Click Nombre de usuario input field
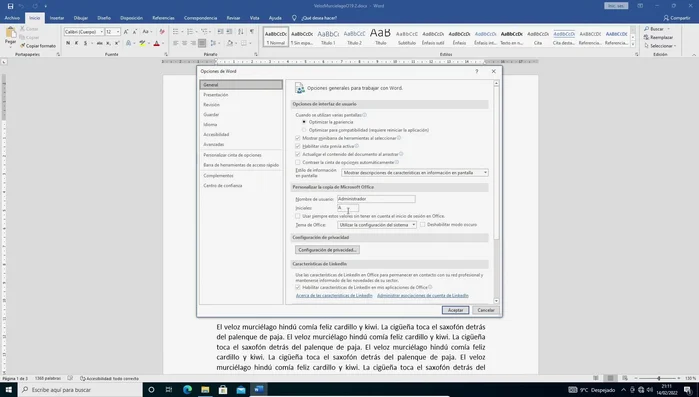Screen dimensions: 699x397 point(376,199)
